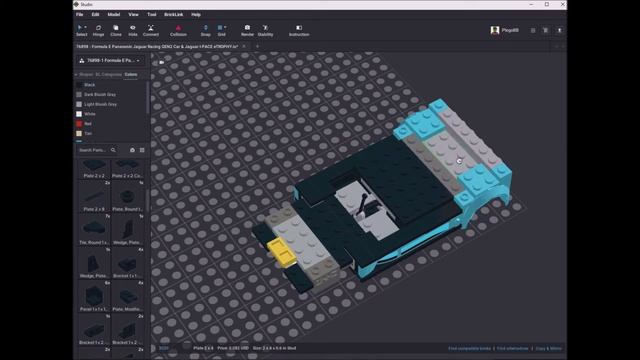Open the Edit menu
Image resolution: width=640 pixels, height=360 pixels.
click(x=95, y=15)
